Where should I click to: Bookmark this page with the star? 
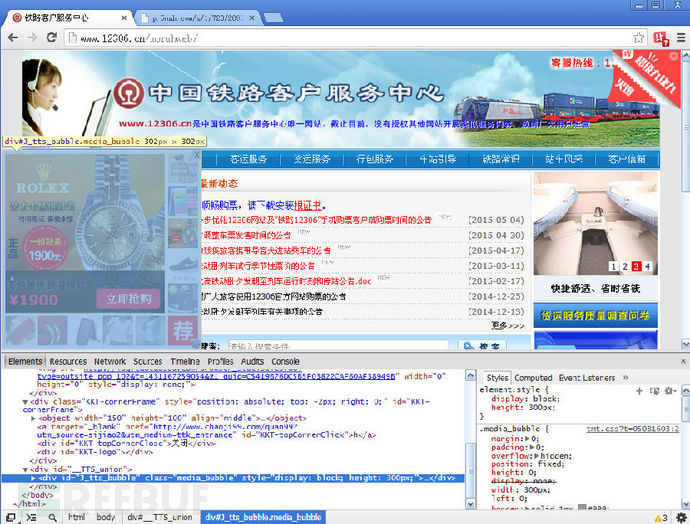click(x=639, y=38)
